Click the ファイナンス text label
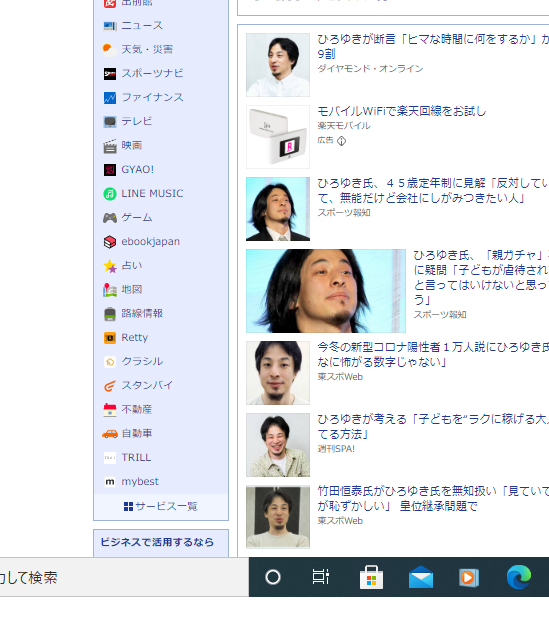This screenshot has width=549, height=641. 152,98
